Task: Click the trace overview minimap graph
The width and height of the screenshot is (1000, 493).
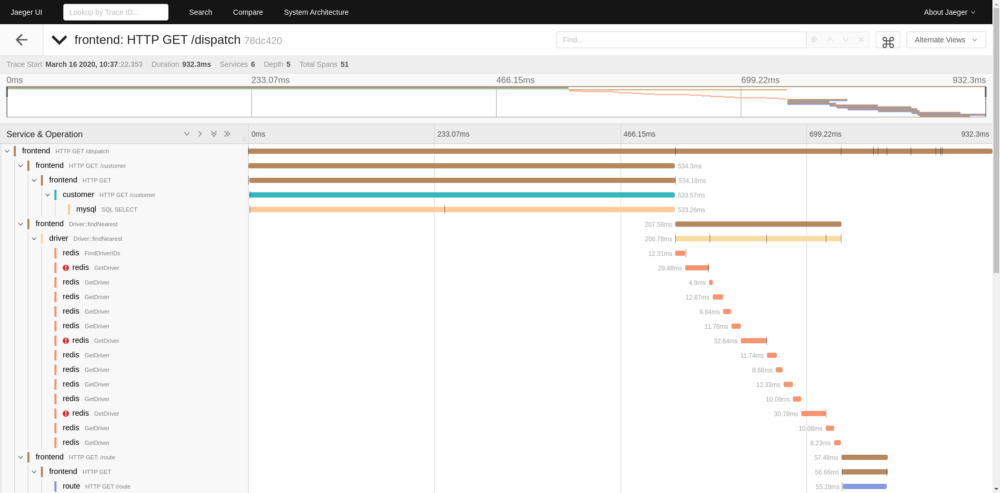Action: point(496,102)
